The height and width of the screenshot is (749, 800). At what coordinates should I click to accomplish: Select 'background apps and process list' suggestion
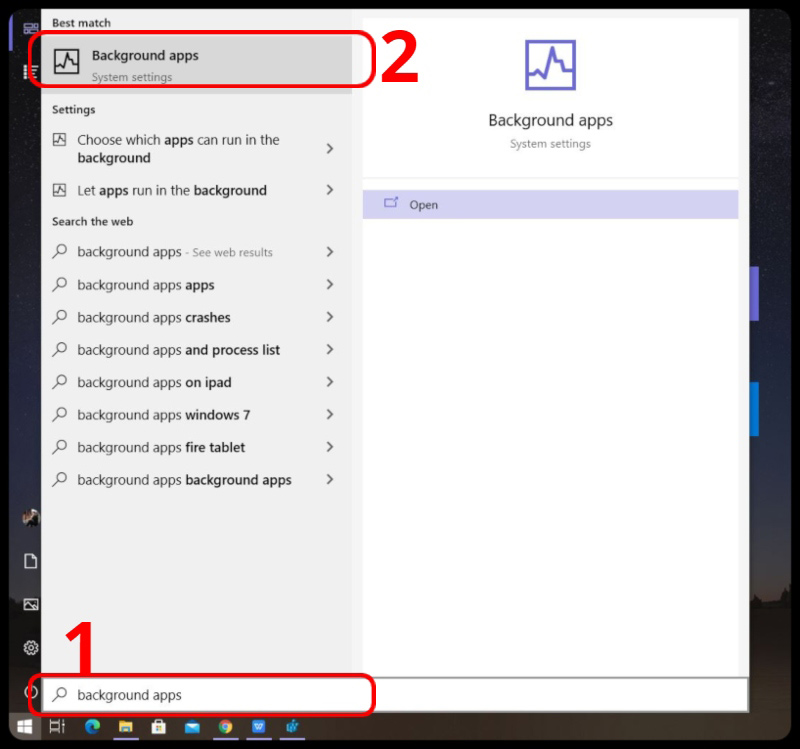click(x=178, y=350)
